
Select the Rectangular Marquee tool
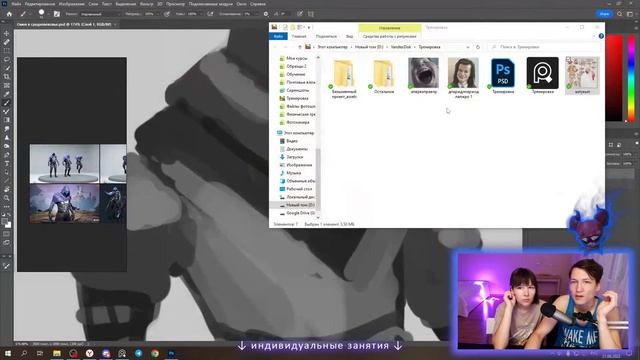pos(7,51)
